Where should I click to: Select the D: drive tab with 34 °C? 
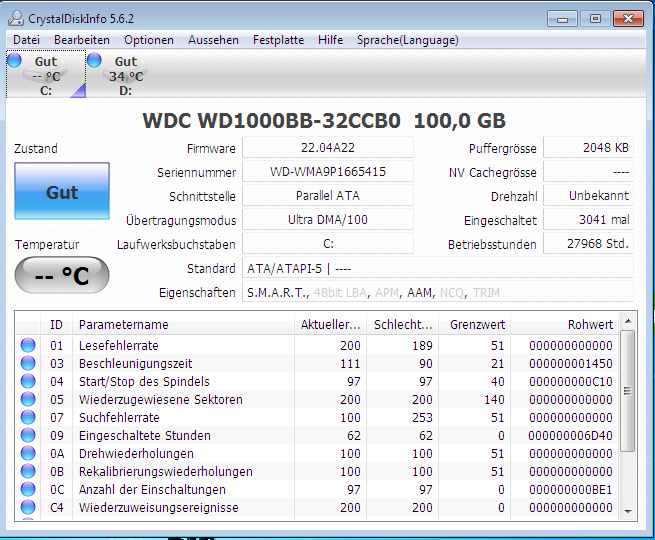pyautogui.click(x=125, y=74)
